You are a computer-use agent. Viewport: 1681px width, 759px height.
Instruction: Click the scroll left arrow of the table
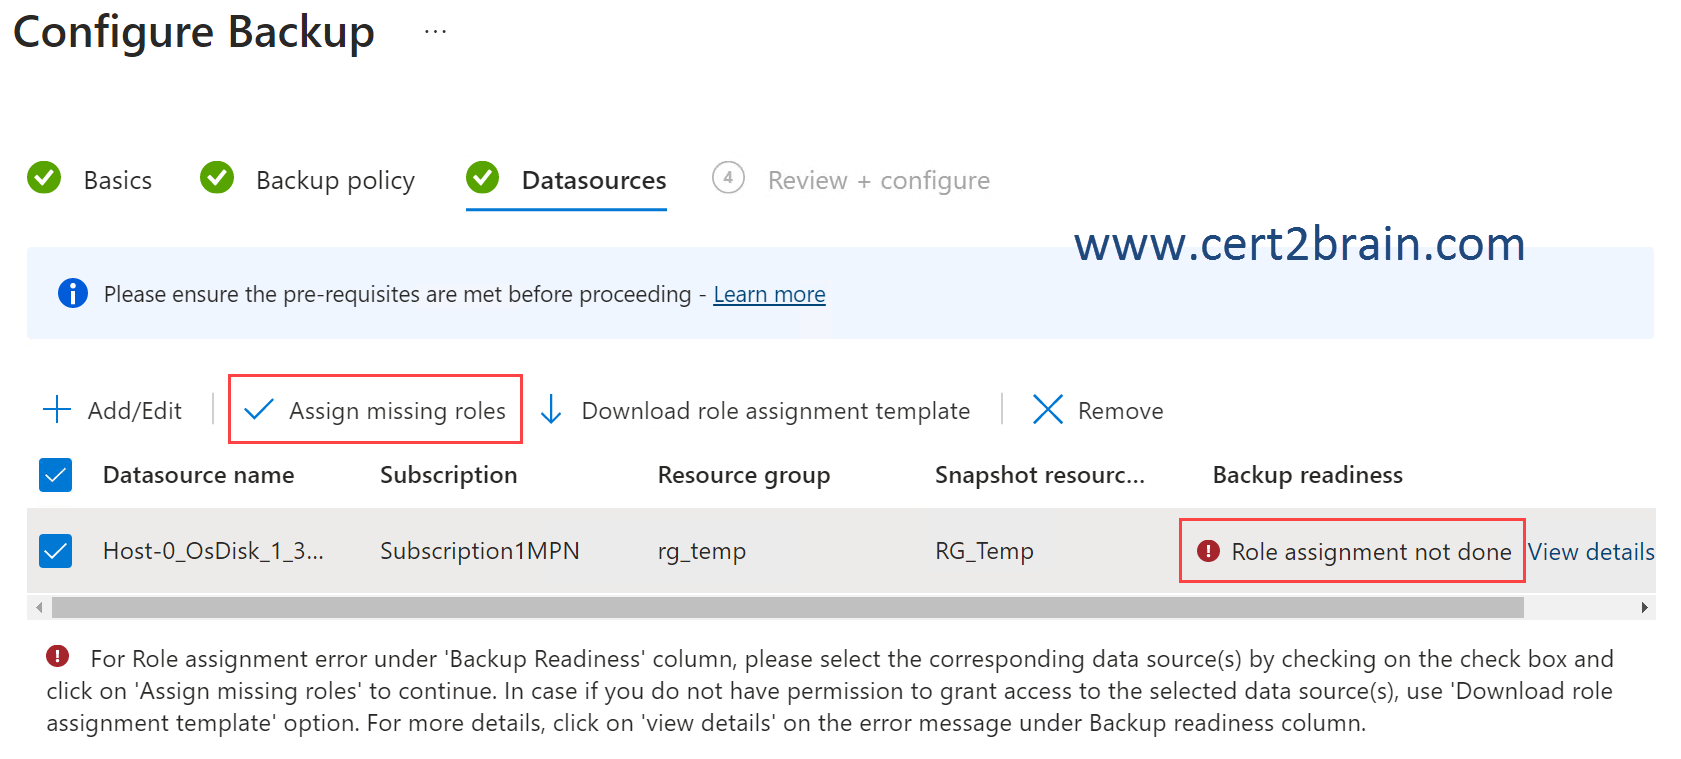(x=39, y=608)
